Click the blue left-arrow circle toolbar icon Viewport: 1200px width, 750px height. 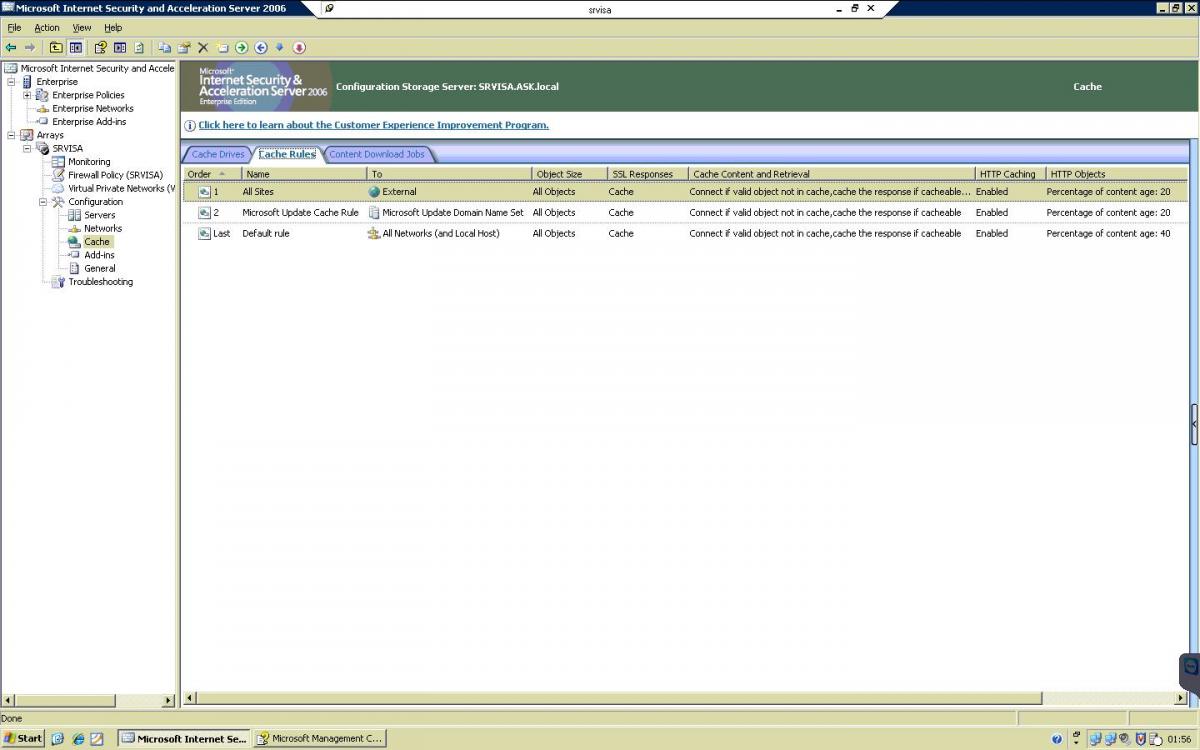261,47
